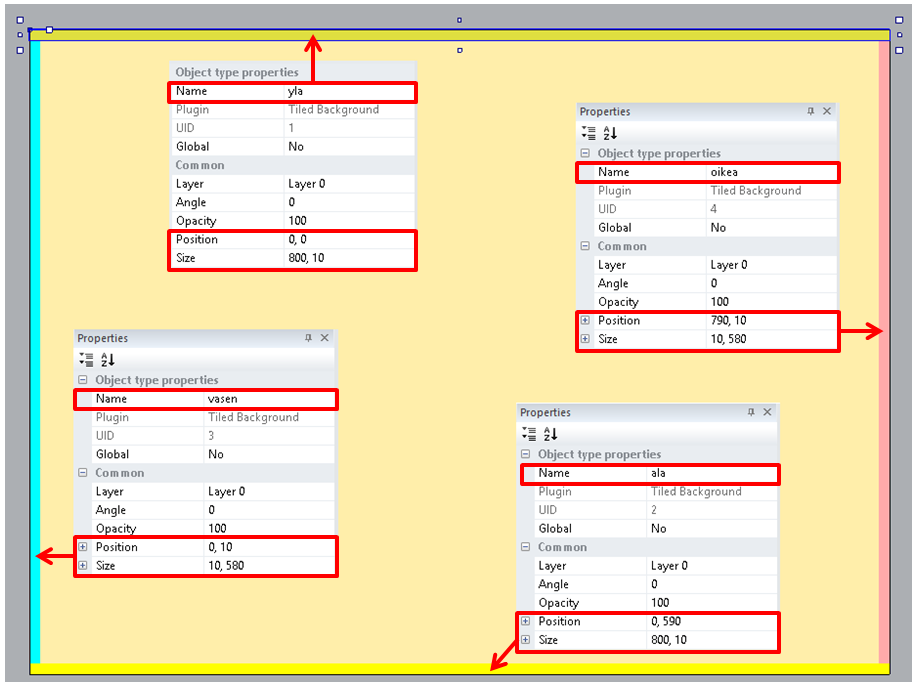
Task: Click pin icon on ala Properties panel
Action: click(751, 413)
